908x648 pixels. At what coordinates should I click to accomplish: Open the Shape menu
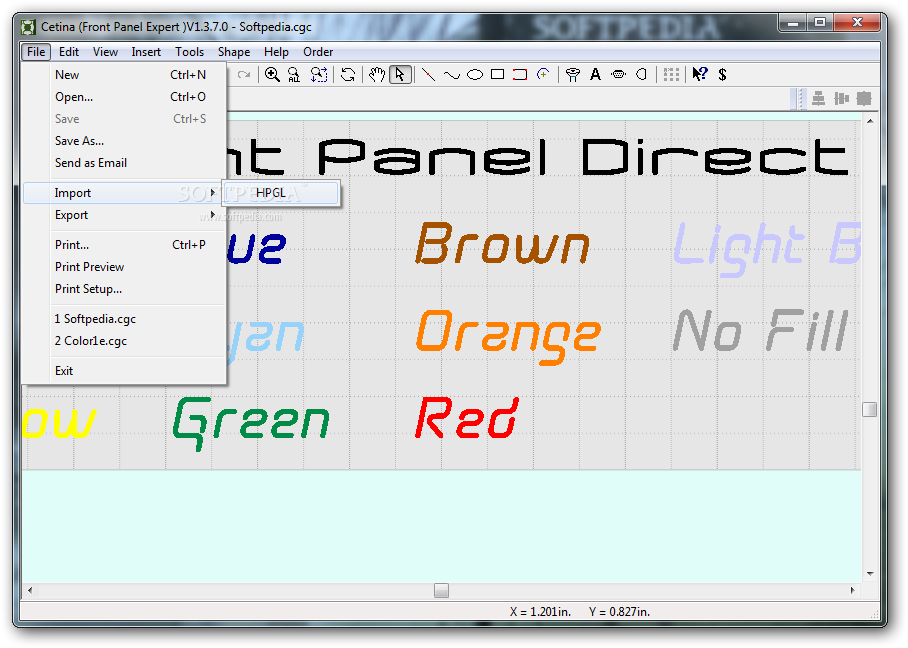point(234,52)
